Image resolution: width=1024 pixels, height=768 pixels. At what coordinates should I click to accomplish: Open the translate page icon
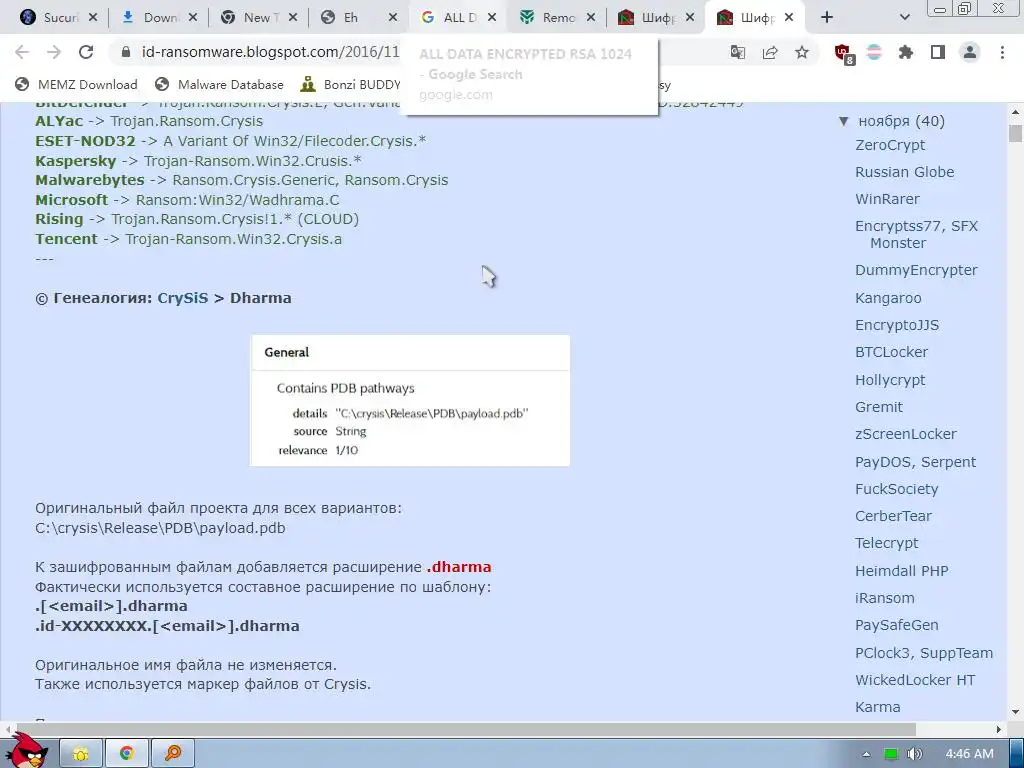click(x=738, y=52)
